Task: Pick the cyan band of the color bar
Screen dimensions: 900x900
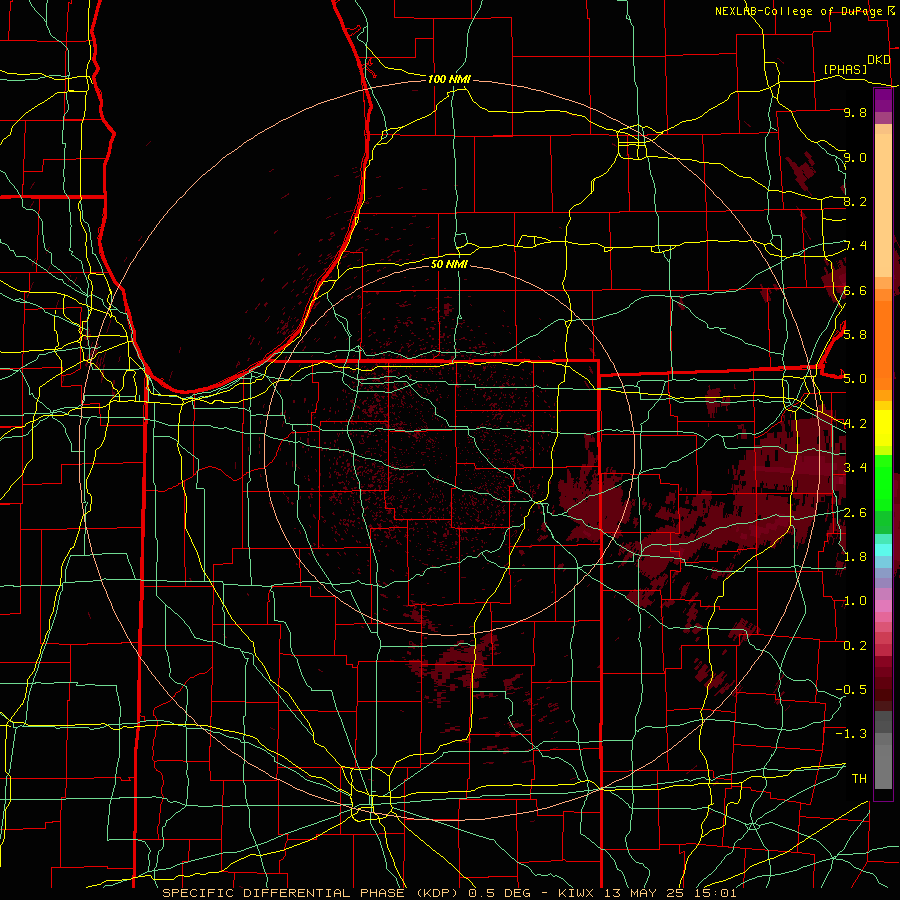Action: 883,550
